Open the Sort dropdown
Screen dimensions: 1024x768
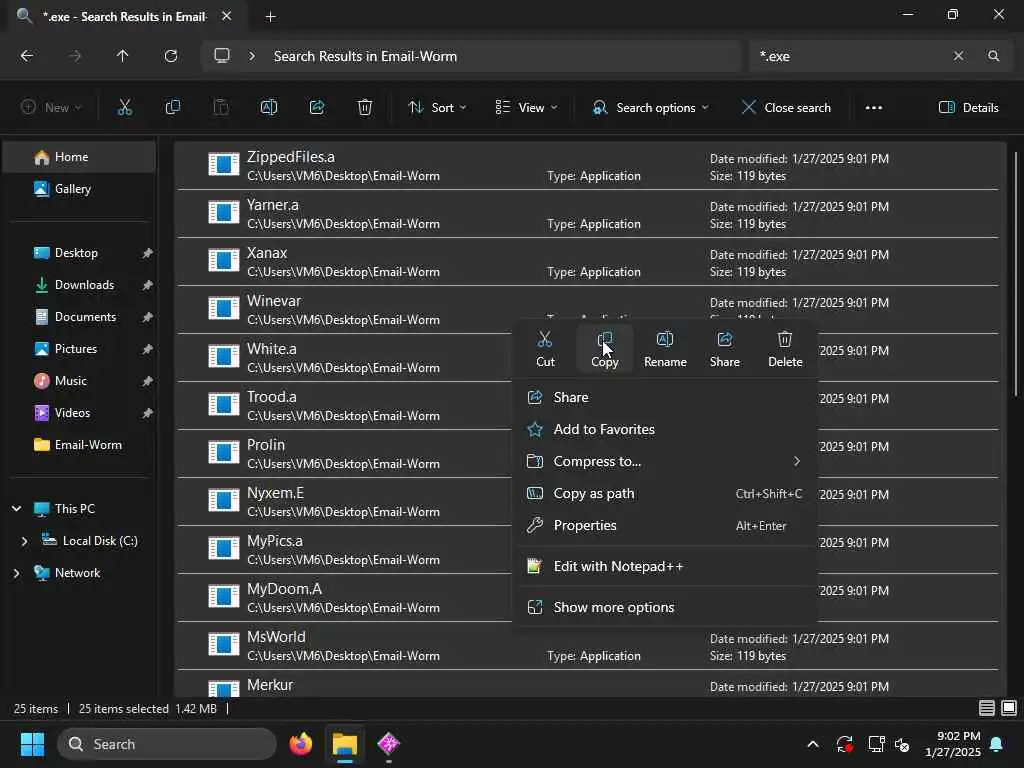437,108
